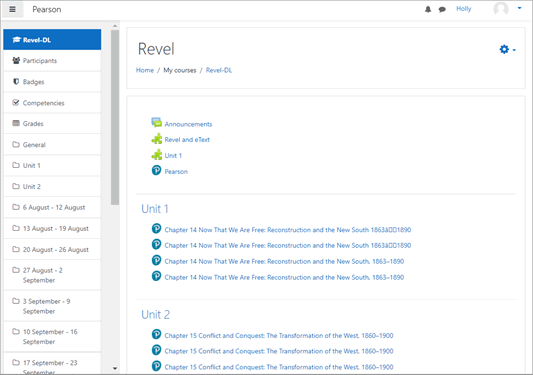Click the puzzle icon beside Unit 1 activity
Viewport: 533px width, 375px height.
coord(156,155)
